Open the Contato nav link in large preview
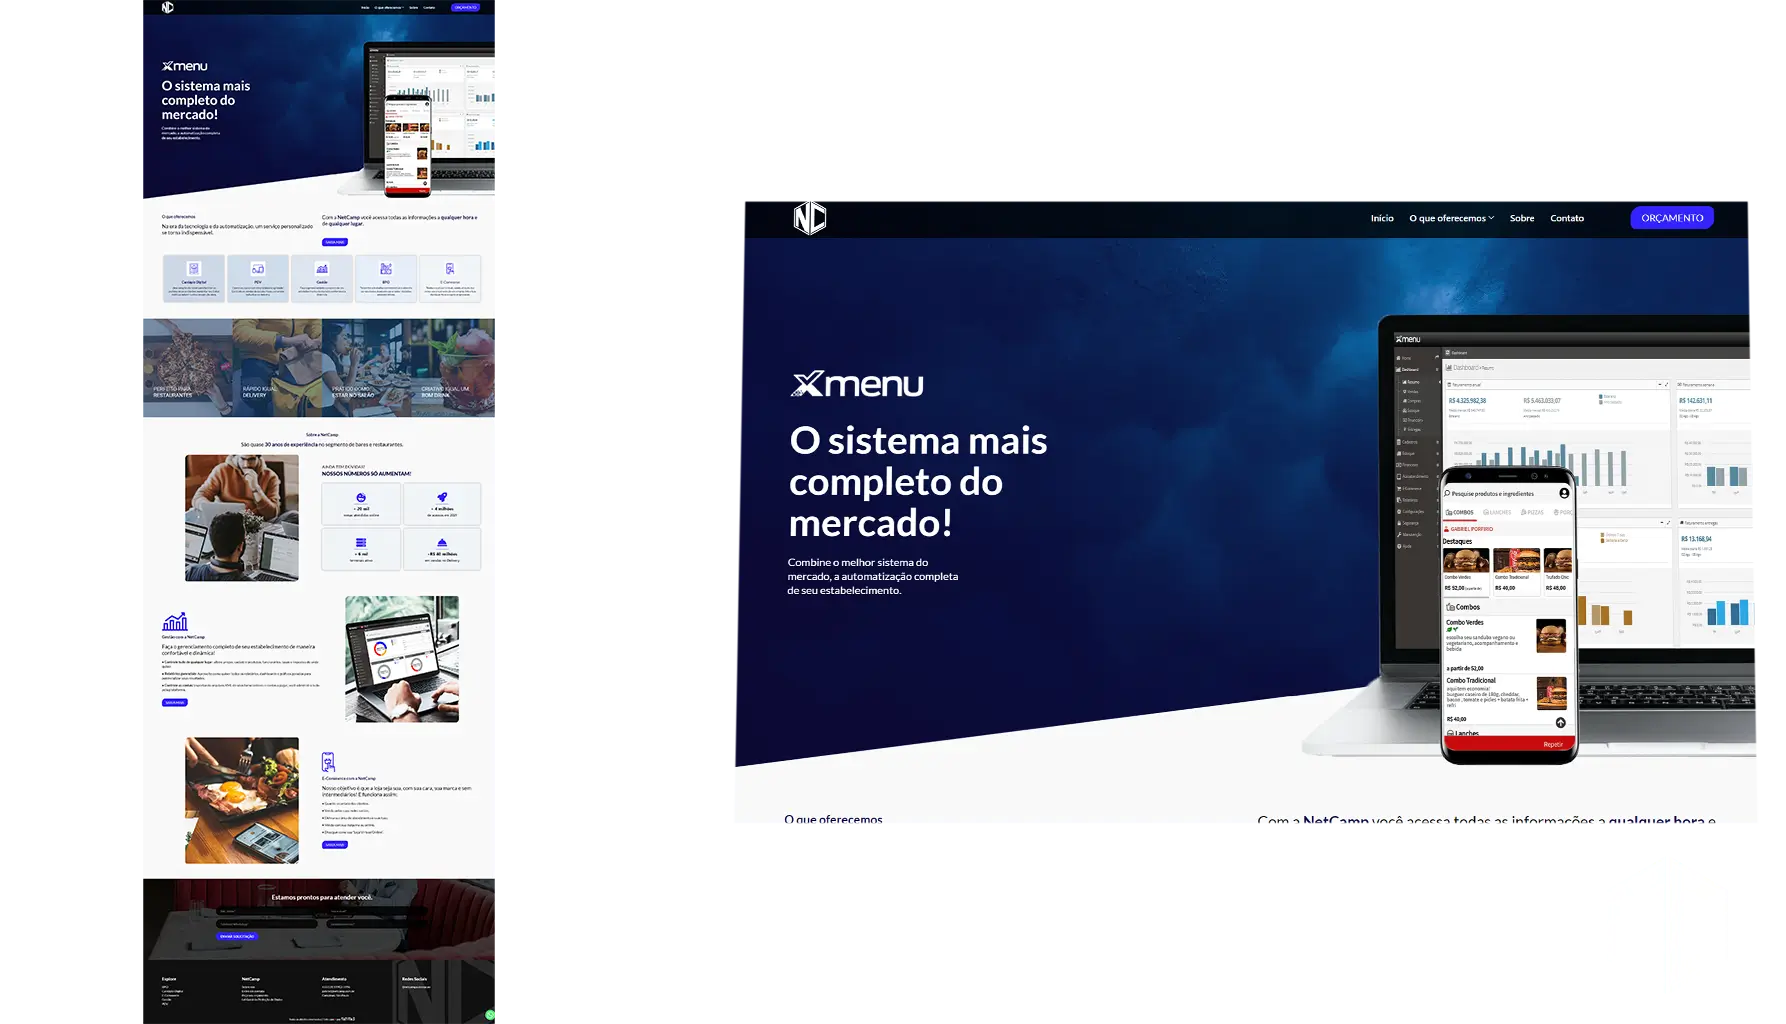The height and width of the screenshot is (1024, 1786). coord(1567,218)
